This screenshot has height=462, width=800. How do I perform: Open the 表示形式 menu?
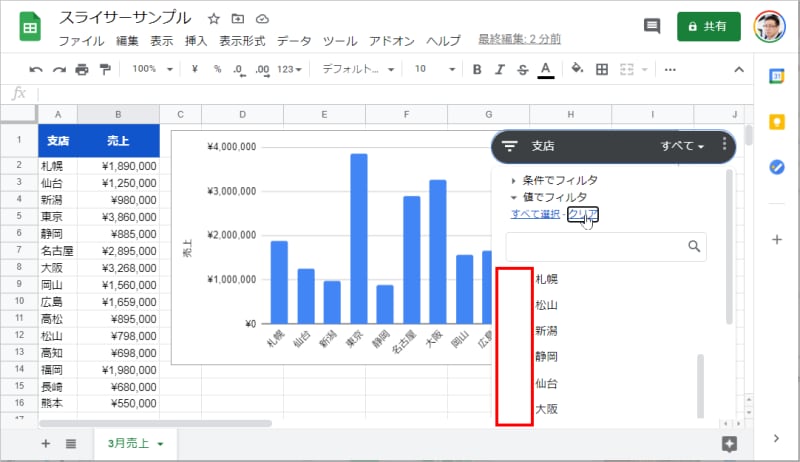click(x=242, y=41)
